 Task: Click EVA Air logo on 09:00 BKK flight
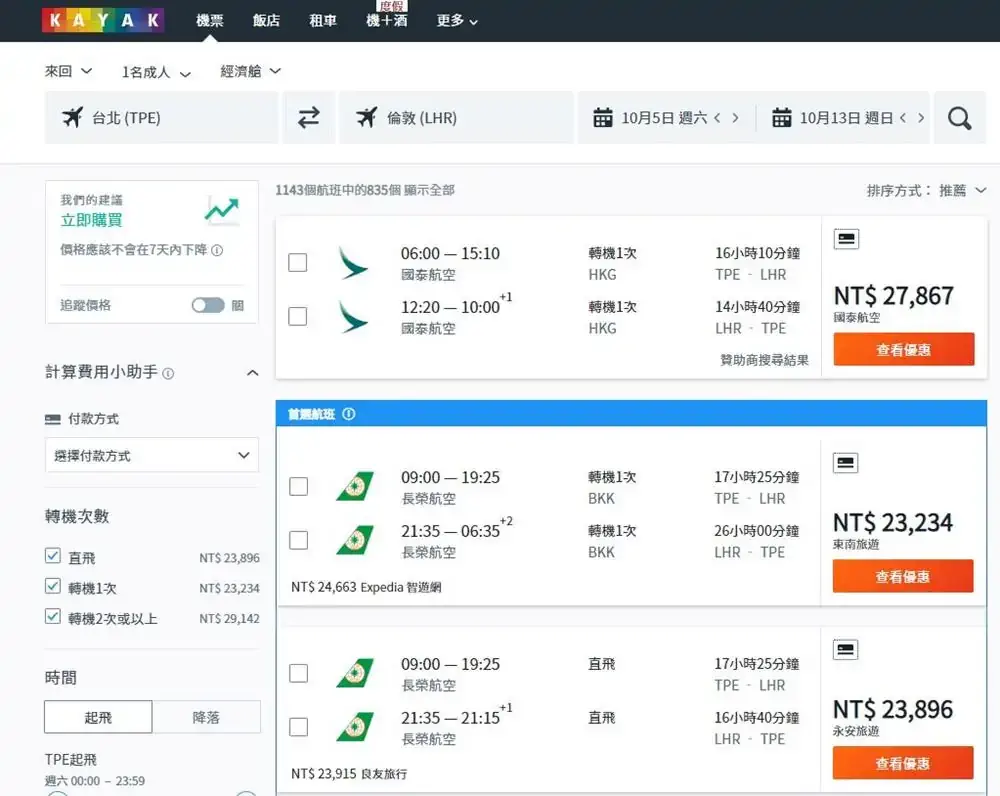click(355, 487)
